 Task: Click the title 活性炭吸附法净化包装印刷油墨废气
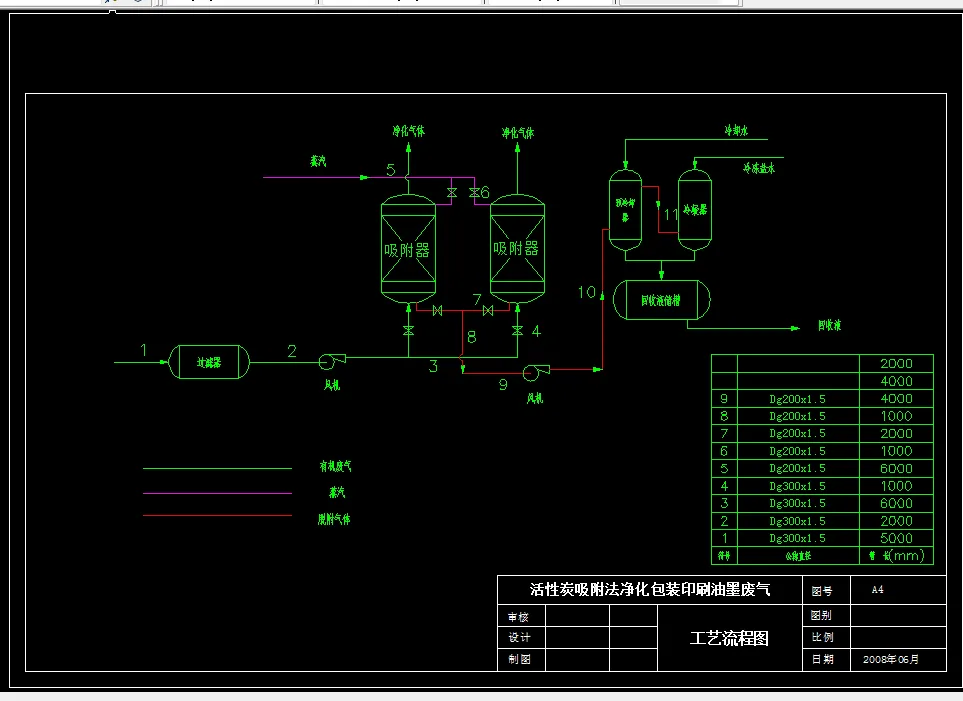[650, 590]
